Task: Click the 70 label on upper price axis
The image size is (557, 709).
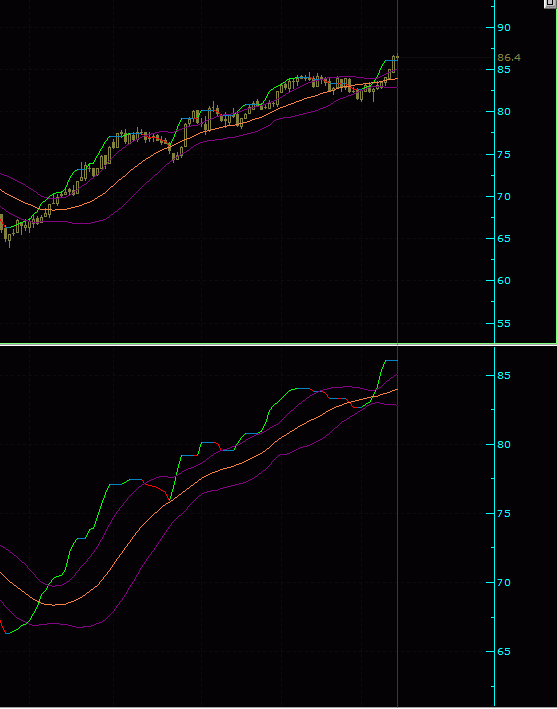Action: click(x=504, y=197)
